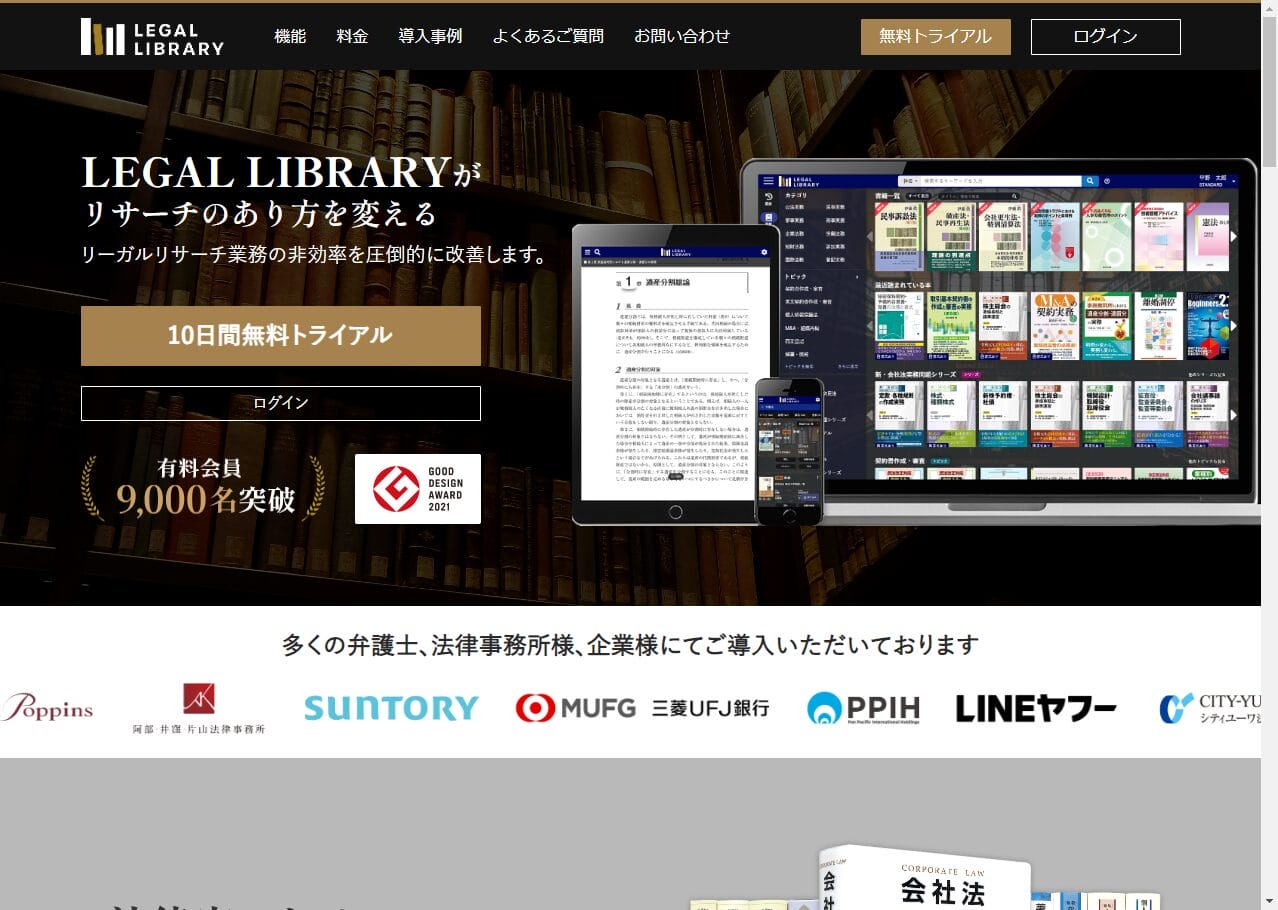Open よくあるご質問 from the top navigation
This screenshot has height=910, width=1278.
pyautogui.click(x=548, y=36)
